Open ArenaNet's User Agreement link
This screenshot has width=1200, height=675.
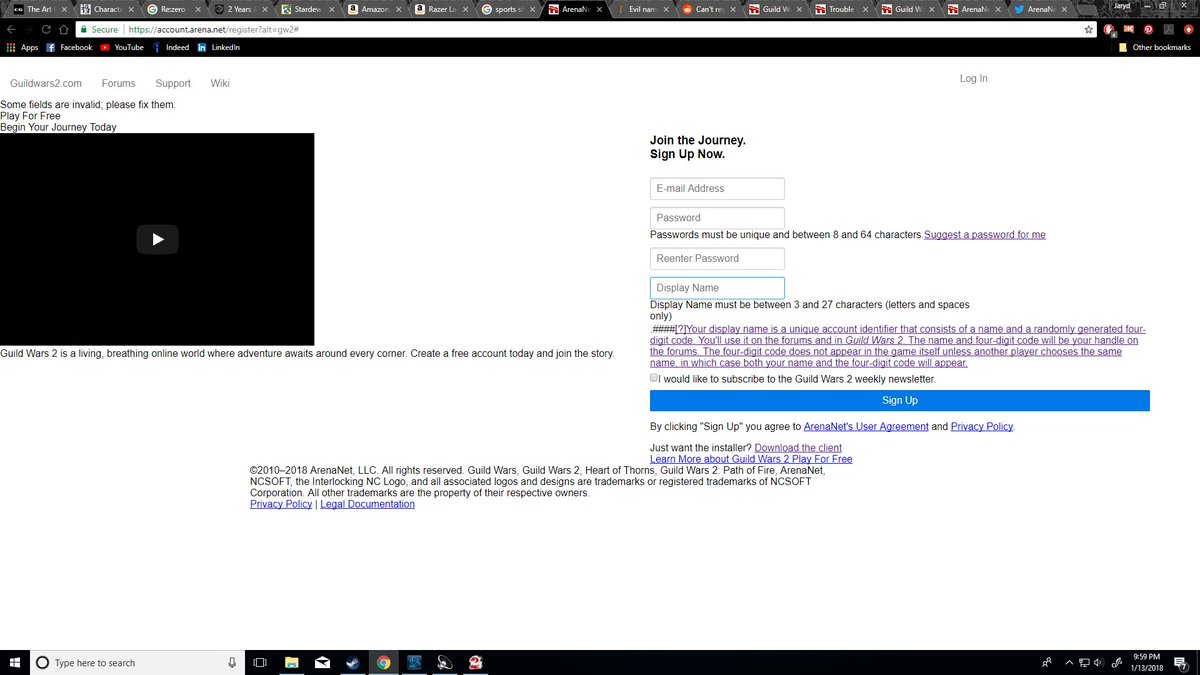pos(866,427)
